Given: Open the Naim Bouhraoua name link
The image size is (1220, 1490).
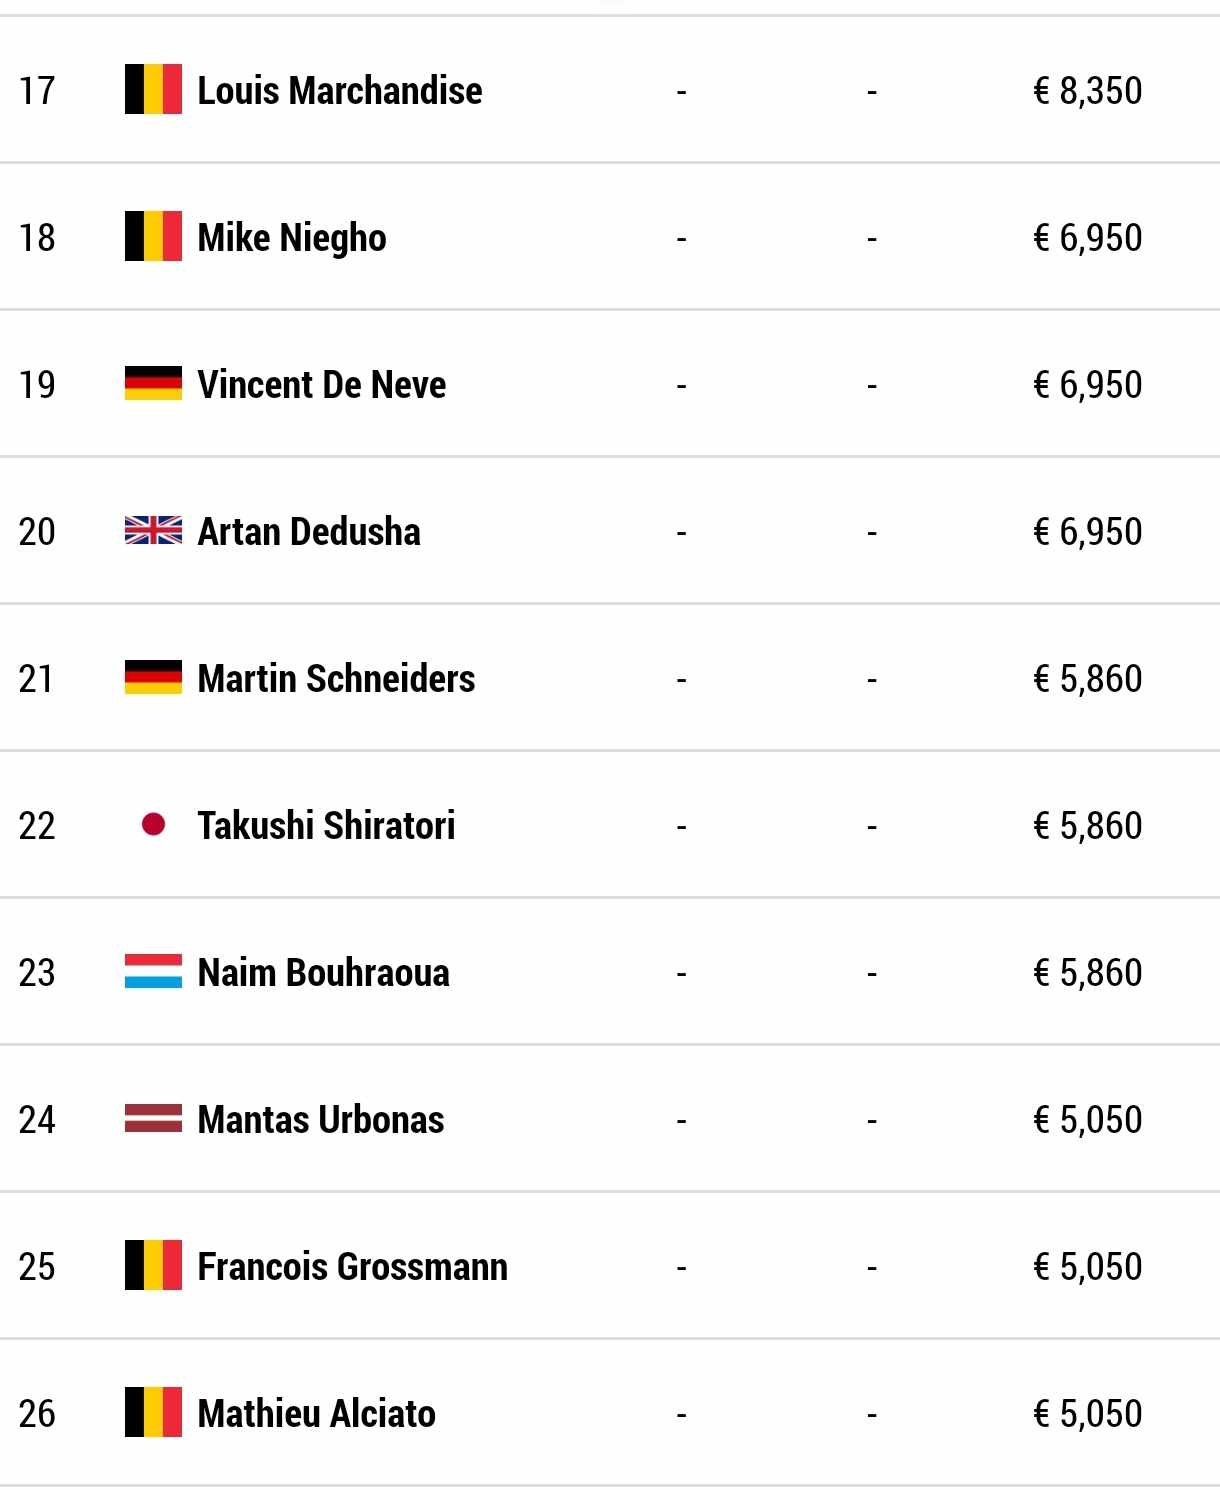Looking at the screenshot, I should pos(323,973).
